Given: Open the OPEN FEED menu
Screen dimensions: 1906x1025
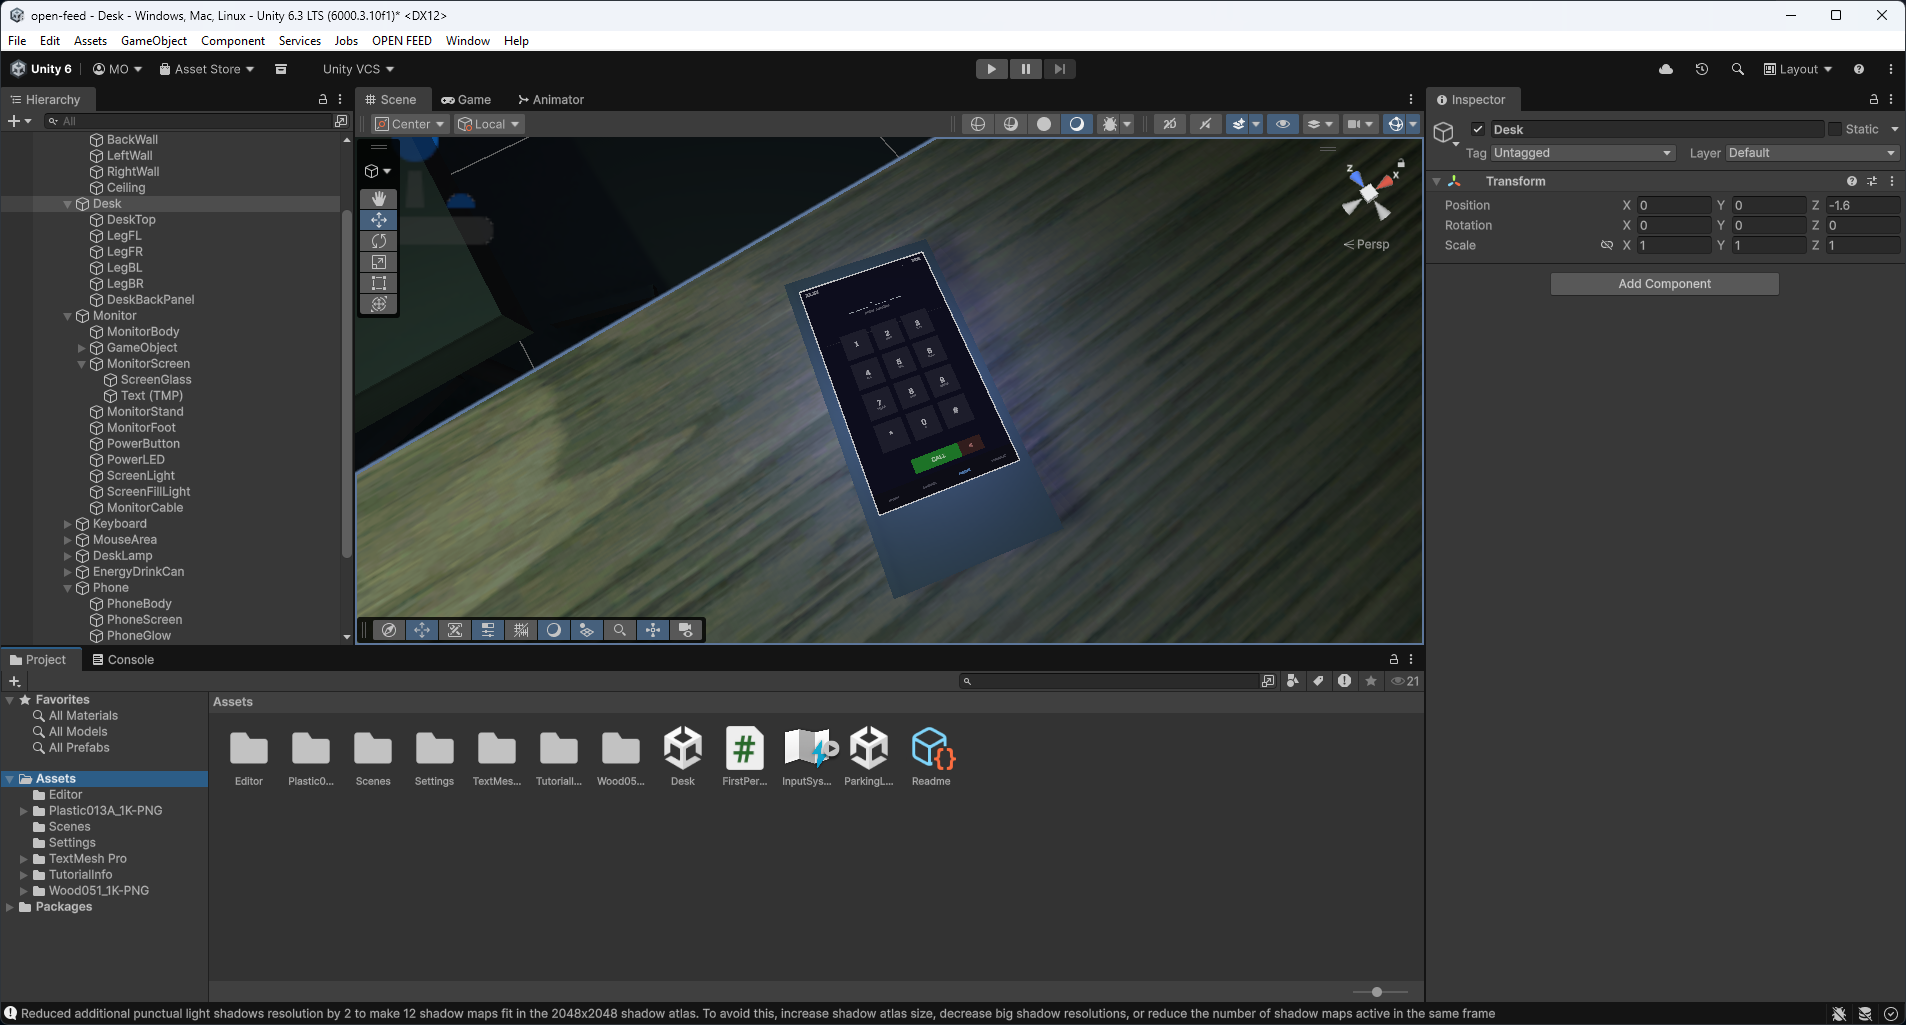Looking at the screenshot, I should tap(402, 41).
